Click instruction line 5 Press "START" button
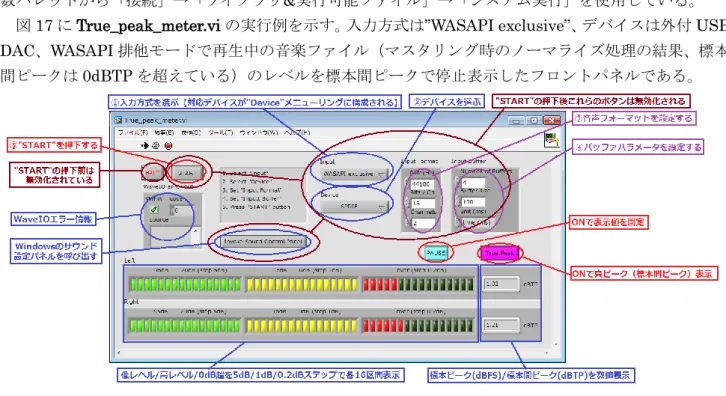Screen dimensions: 726x396 (x=256, y=207)
